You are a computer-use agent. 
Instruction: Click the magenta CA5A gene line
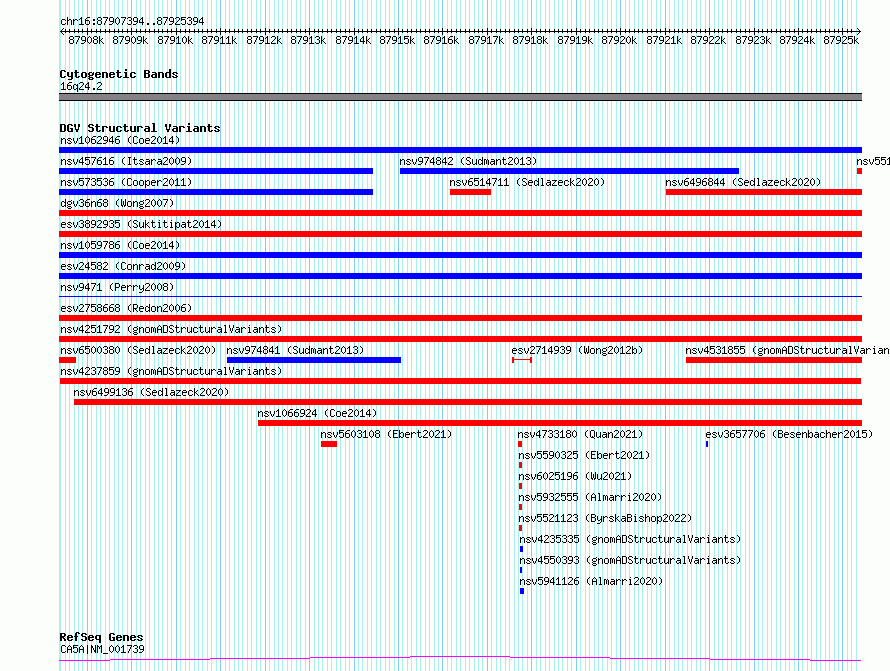(460, 659)
